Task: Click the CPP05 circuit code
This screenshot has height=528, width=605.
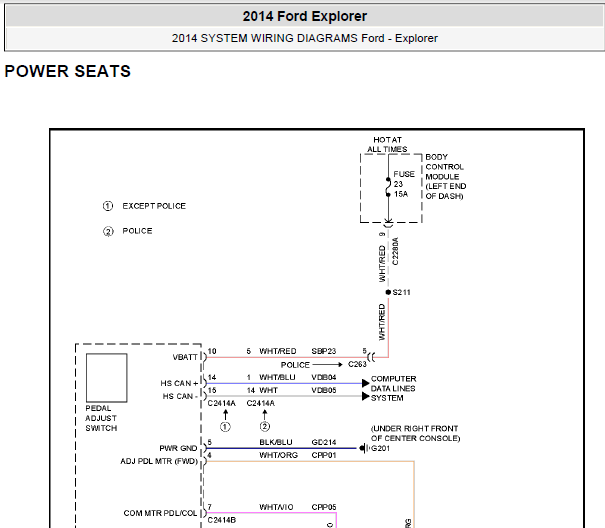Action: [x=324, y=507]
